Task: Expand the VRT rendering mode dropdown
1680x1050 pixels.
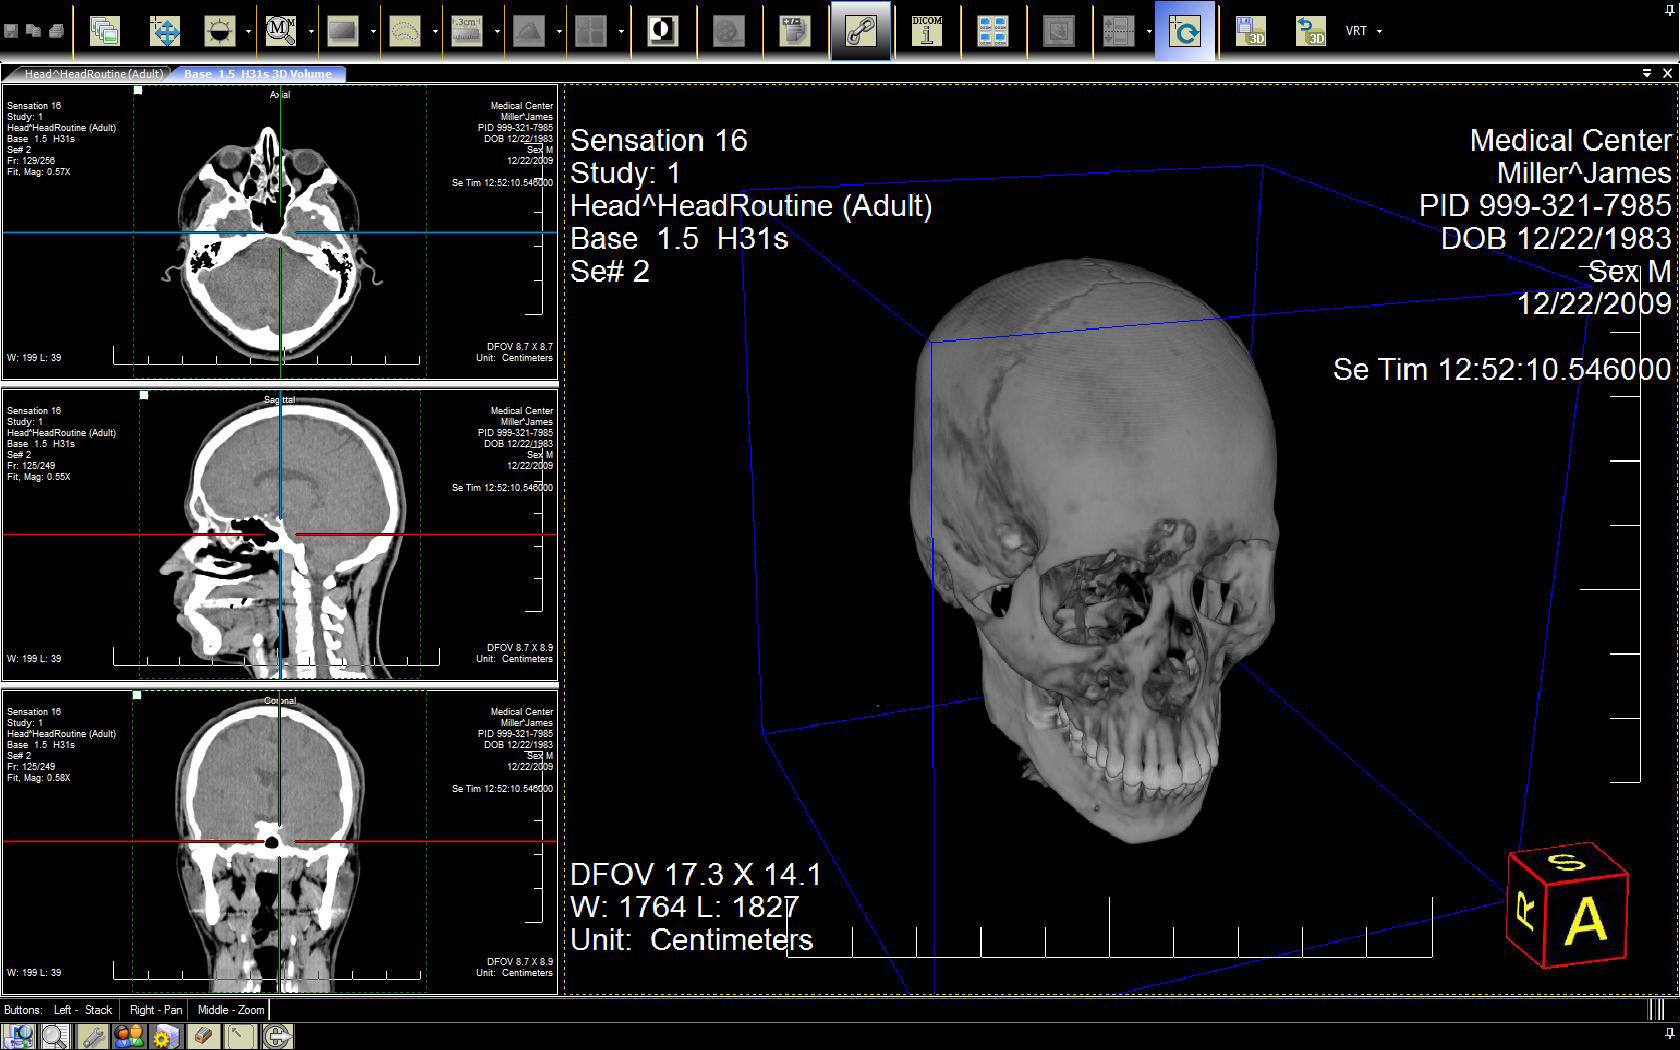Action: click(x=1379, y=31)
